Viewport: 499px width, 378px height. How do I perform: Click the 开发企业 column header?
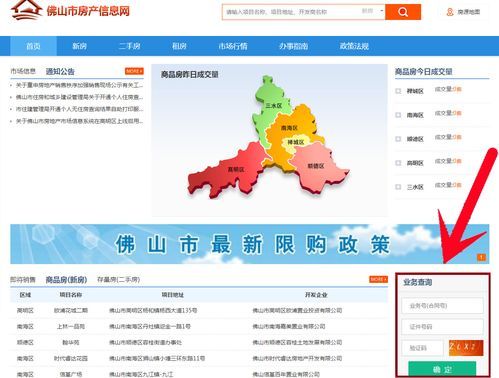316,295
